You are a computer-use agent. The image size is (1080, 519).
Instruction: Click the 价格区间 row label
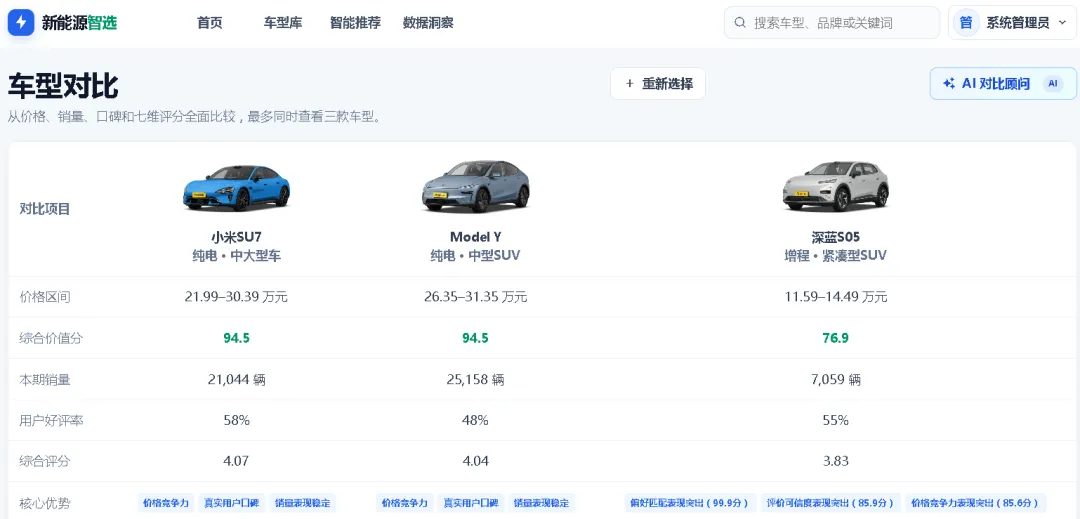pyautogui.click(x=45, y=297)
